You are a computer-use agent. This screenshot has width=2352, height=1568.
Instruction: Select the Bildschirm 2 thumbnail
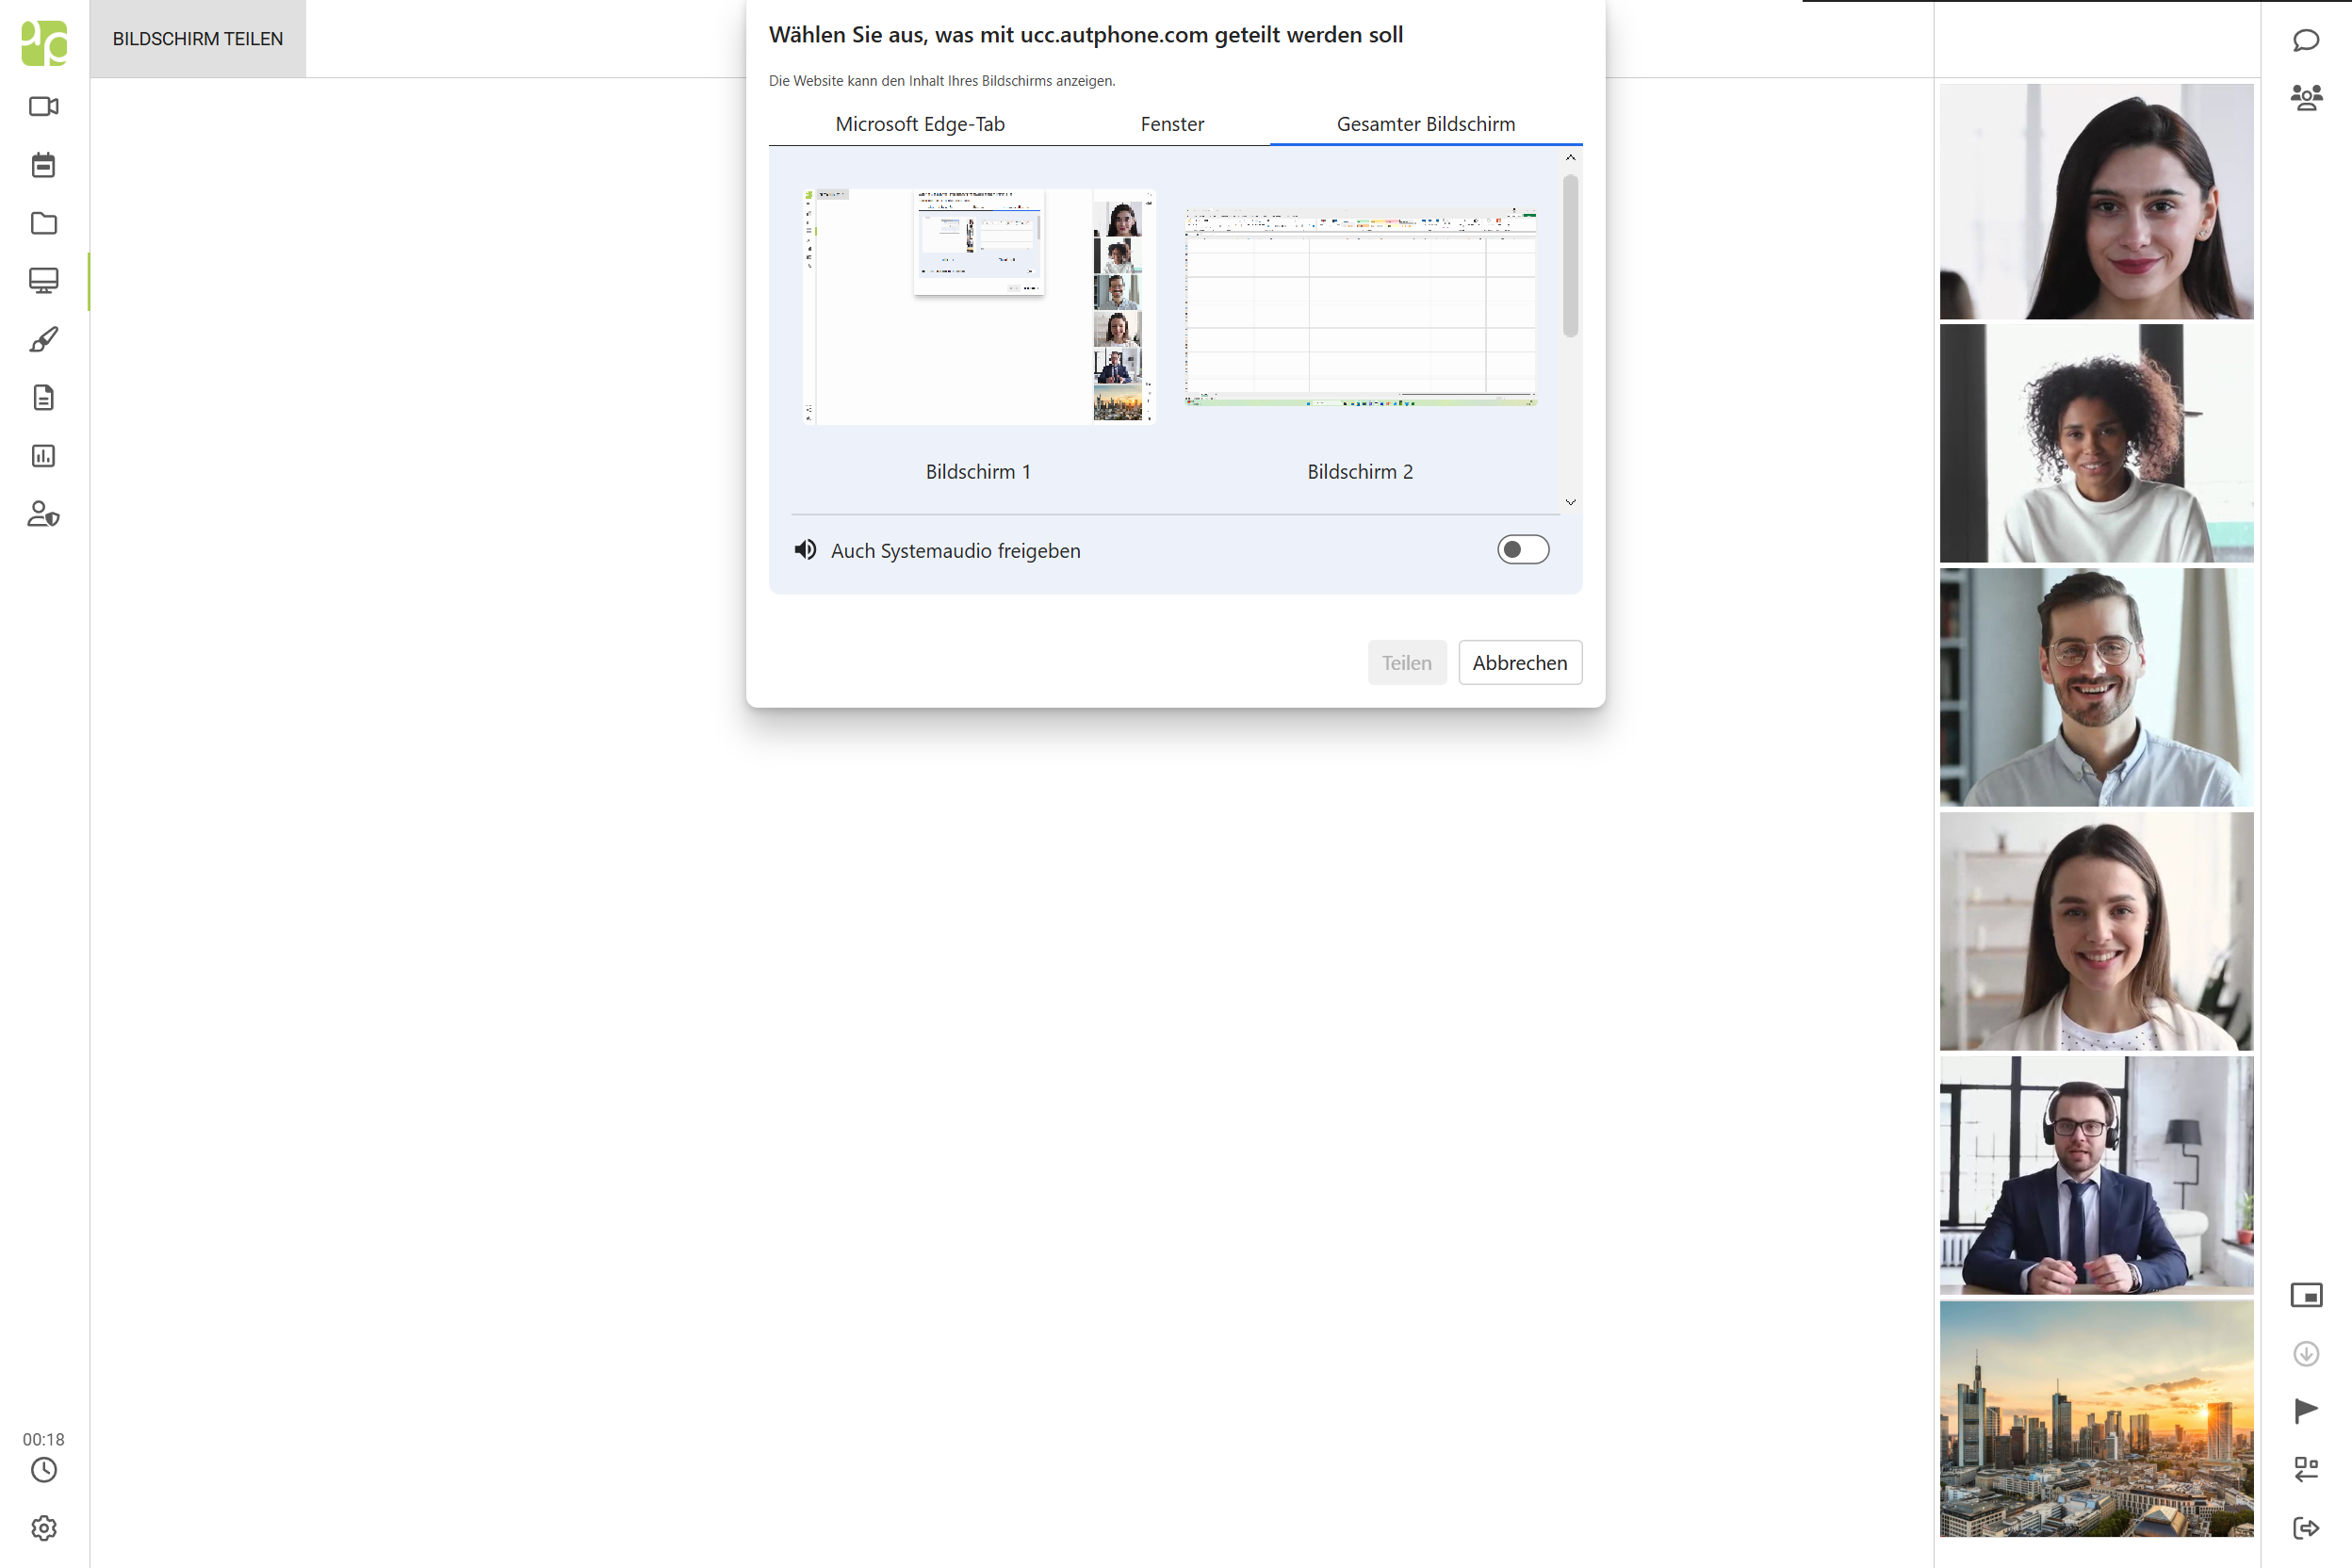click(x=1360, y=307)
